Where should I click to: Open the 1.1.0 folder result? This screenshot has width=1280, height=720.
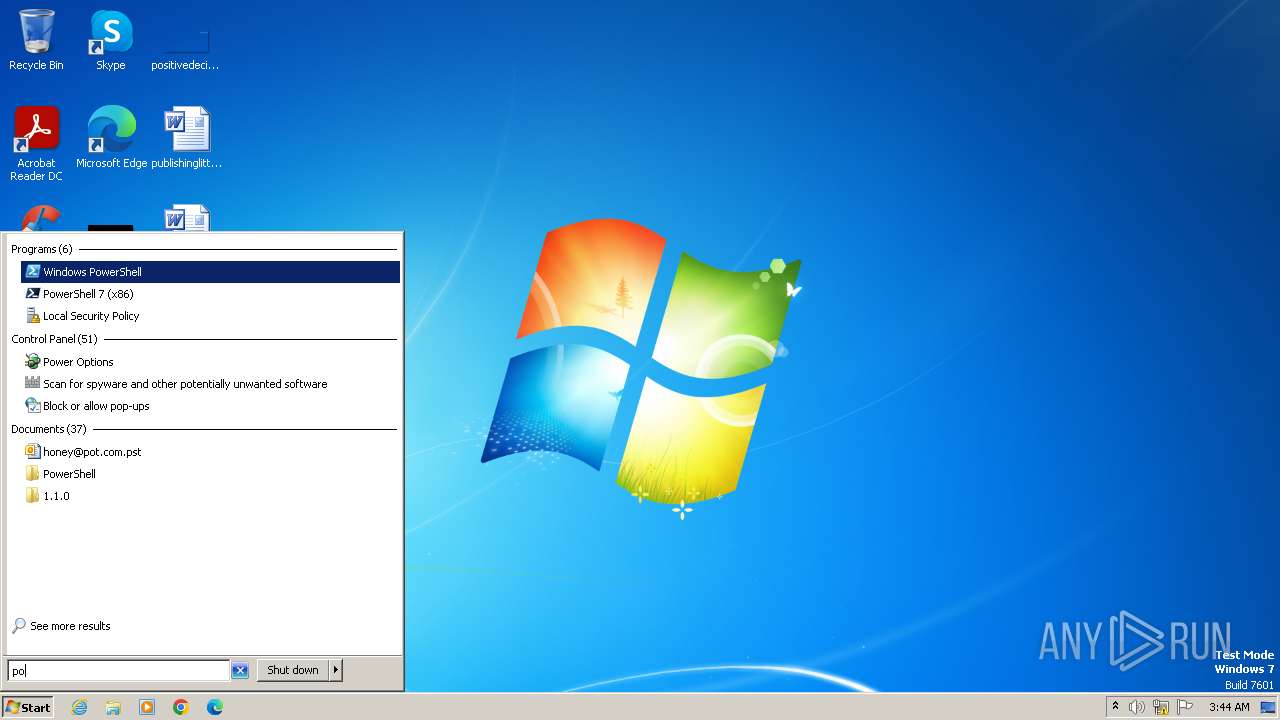(210, 496)
